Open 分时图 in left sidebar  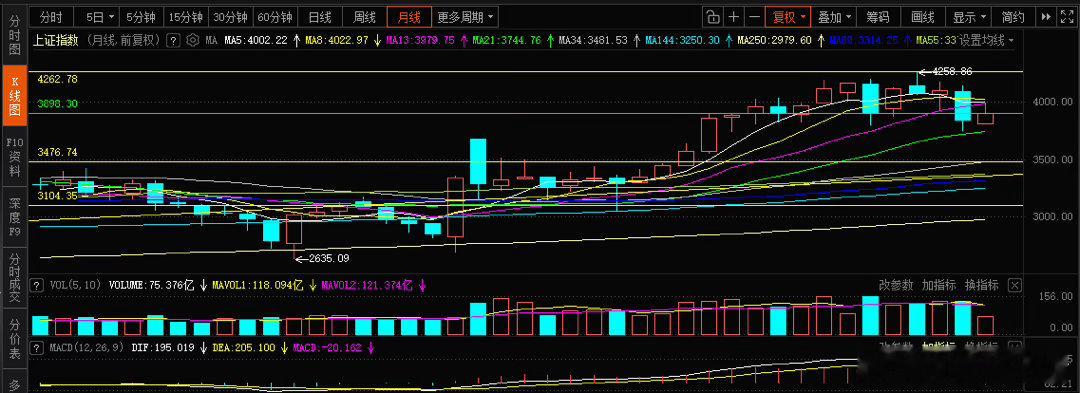13,34
